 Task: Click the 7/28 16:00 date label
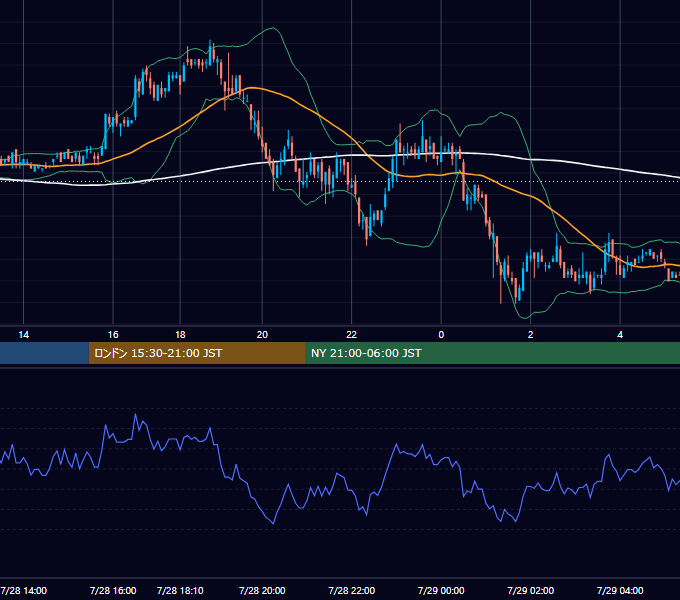coord(113,590)
